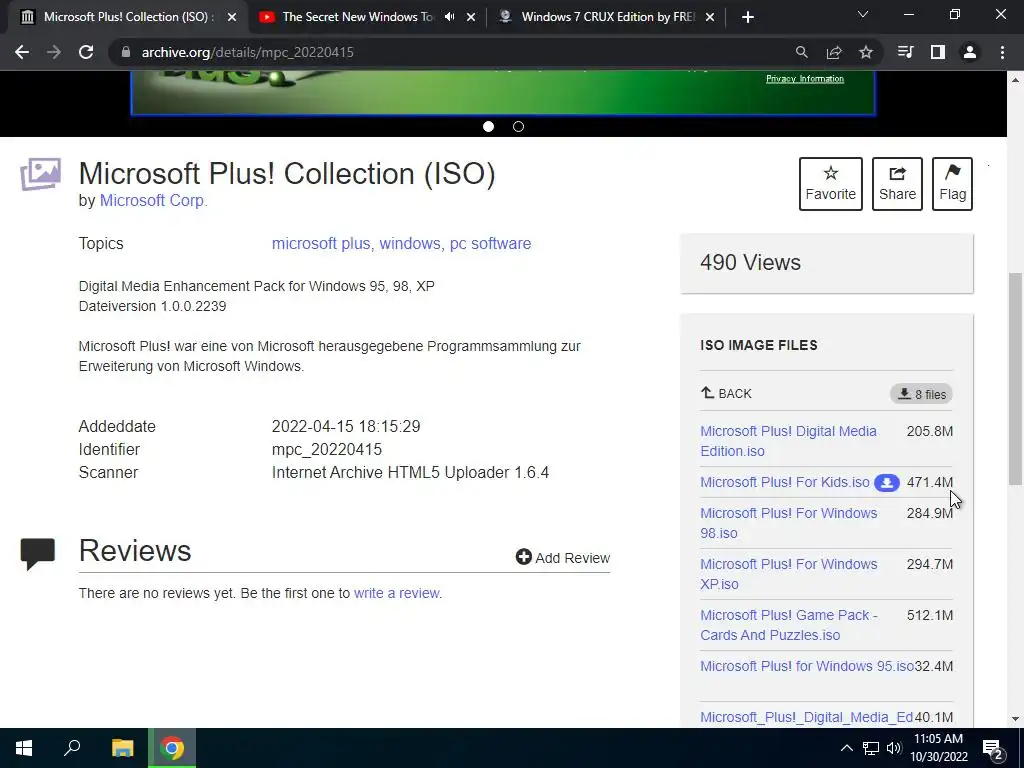Download Microsoft Plus! For Windows 98.iso
The width and height of the screenshot is (1024, 768).
pyautogui.click(x=789, y=523)
